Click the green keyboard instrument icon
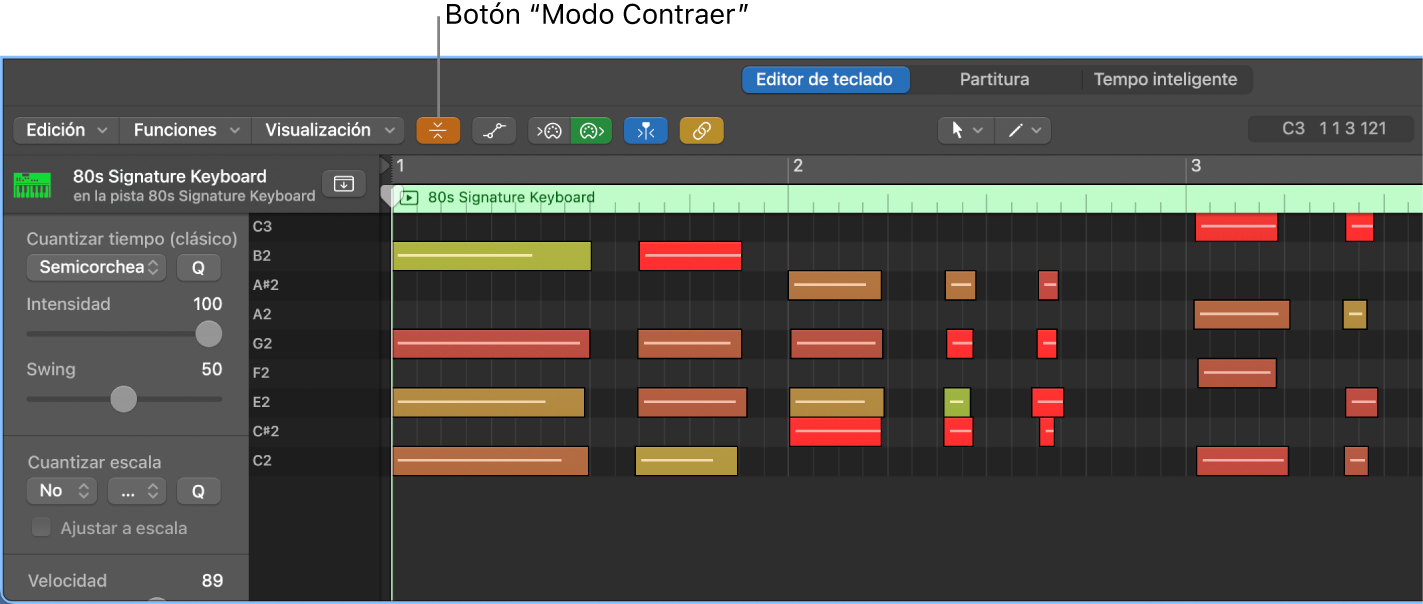 click(x=33, y=185)
